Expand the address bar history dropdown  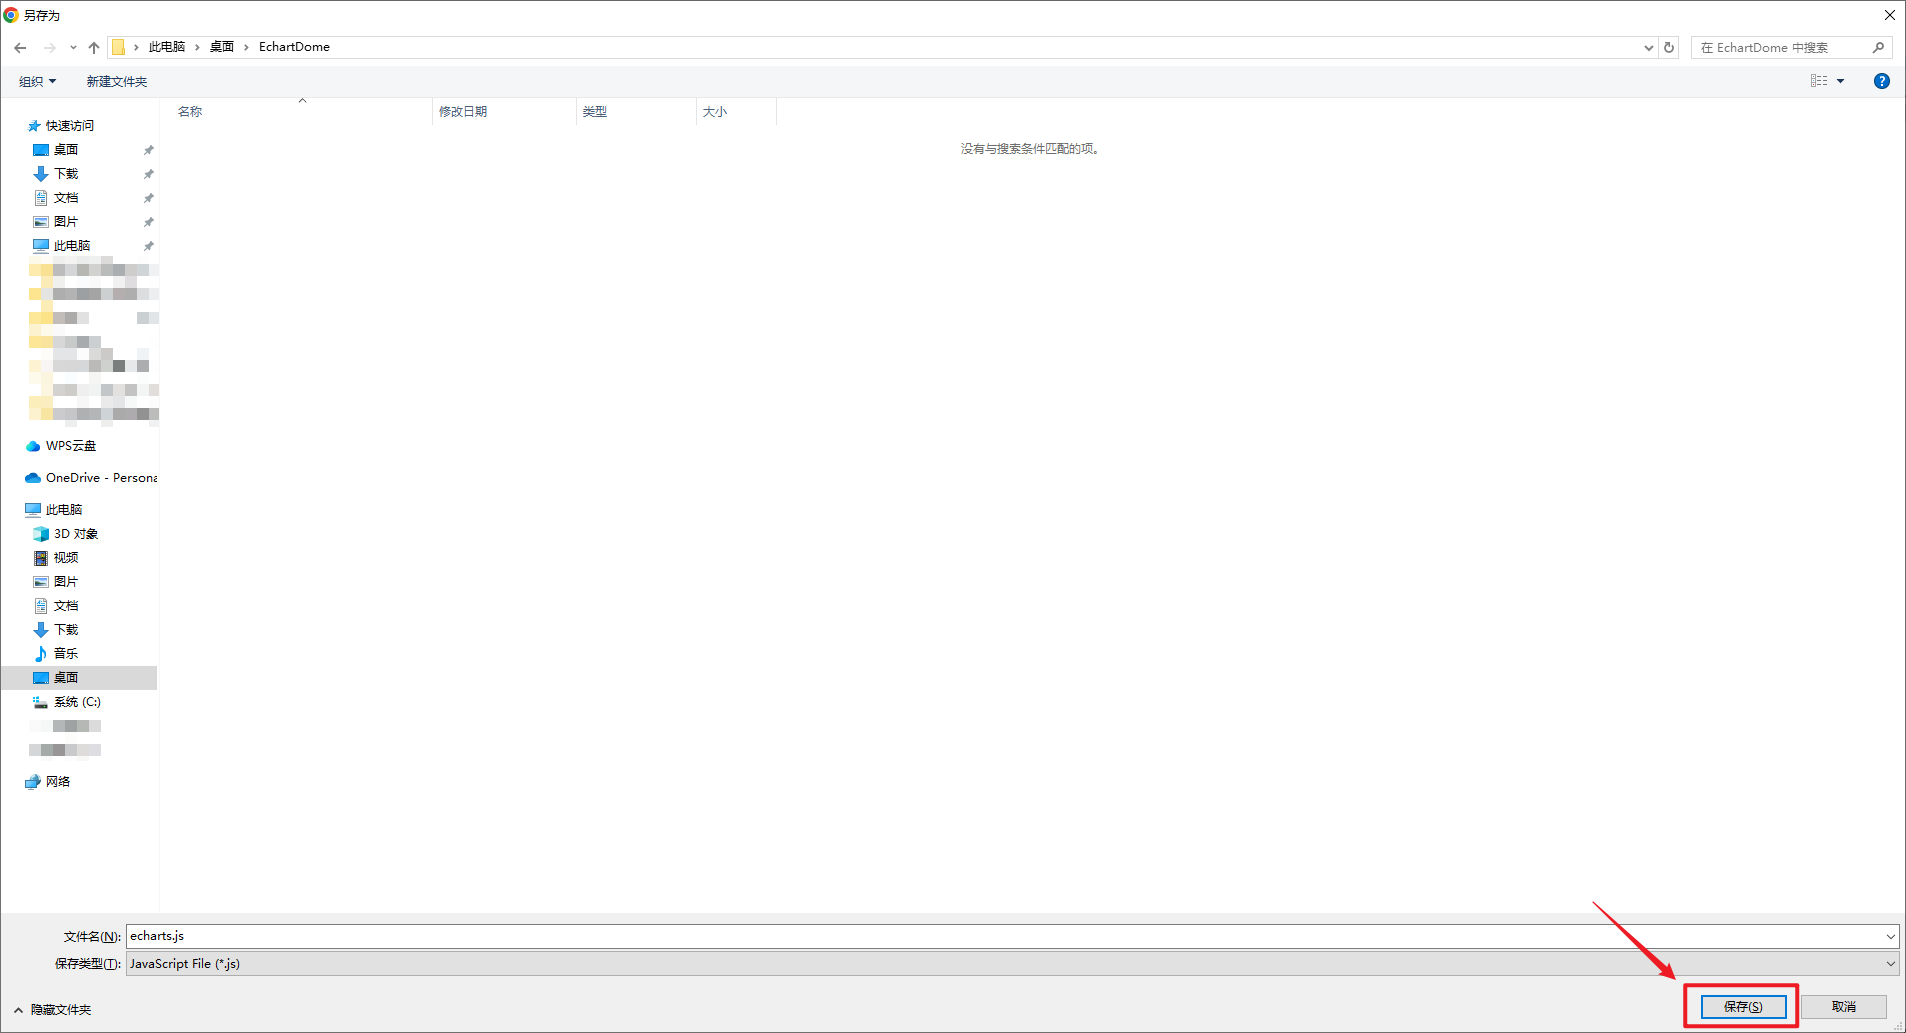coord(1648,48)
